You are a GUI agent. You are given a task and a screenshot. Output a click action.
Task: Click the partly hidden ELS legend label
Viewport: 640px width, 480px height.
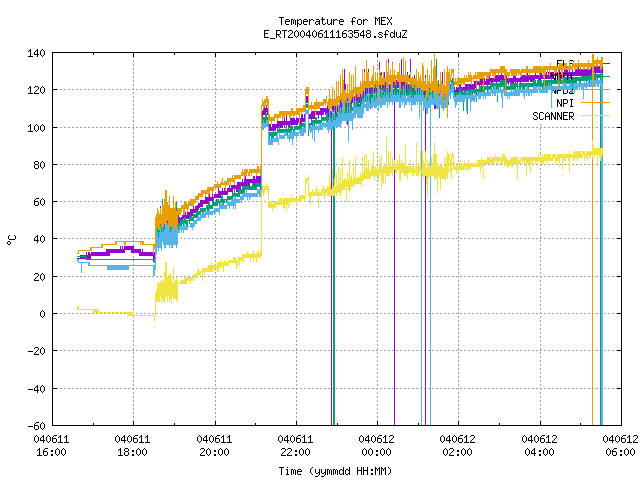(565, 63)
